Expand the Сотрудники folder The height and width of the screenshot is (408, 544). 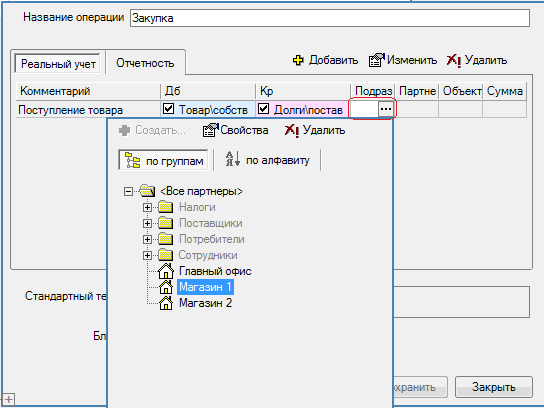[147, 255]
